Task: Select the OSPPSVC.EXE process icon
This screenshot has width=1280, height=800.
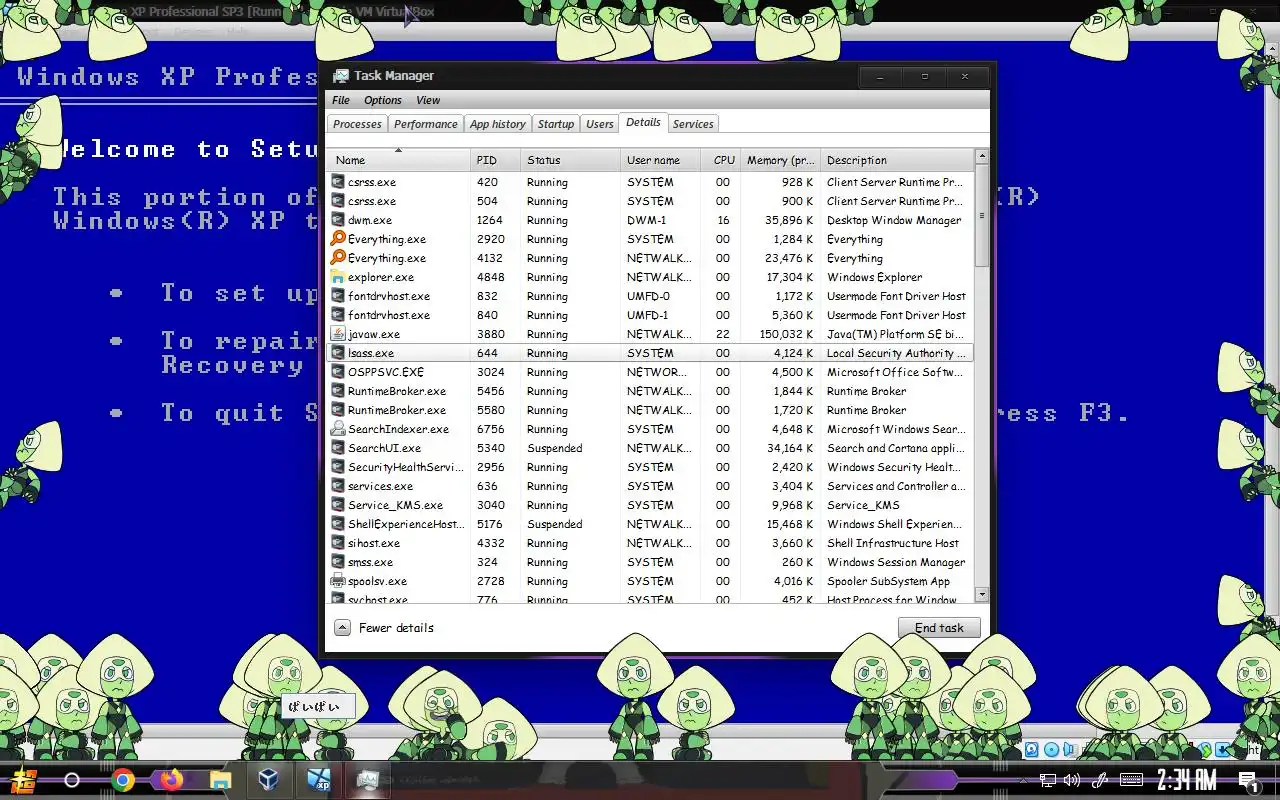Action: point(338,372)
